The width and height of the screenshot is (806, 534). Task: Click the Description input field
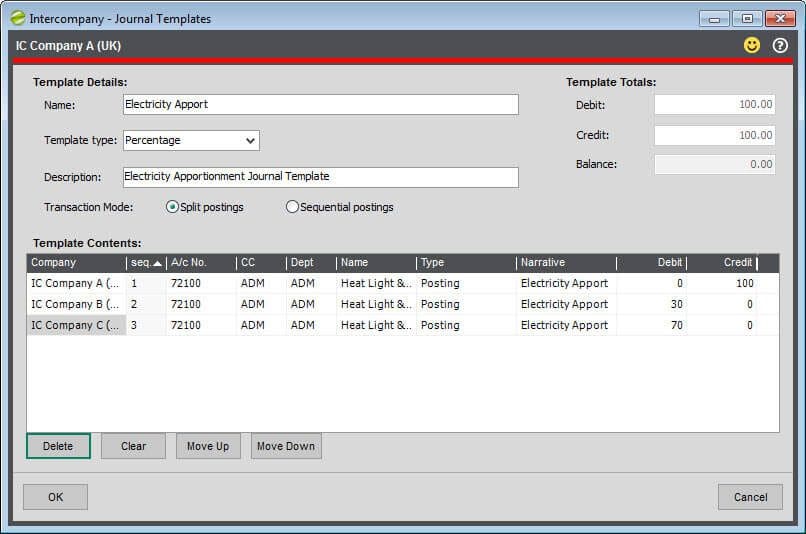(321, 177)
